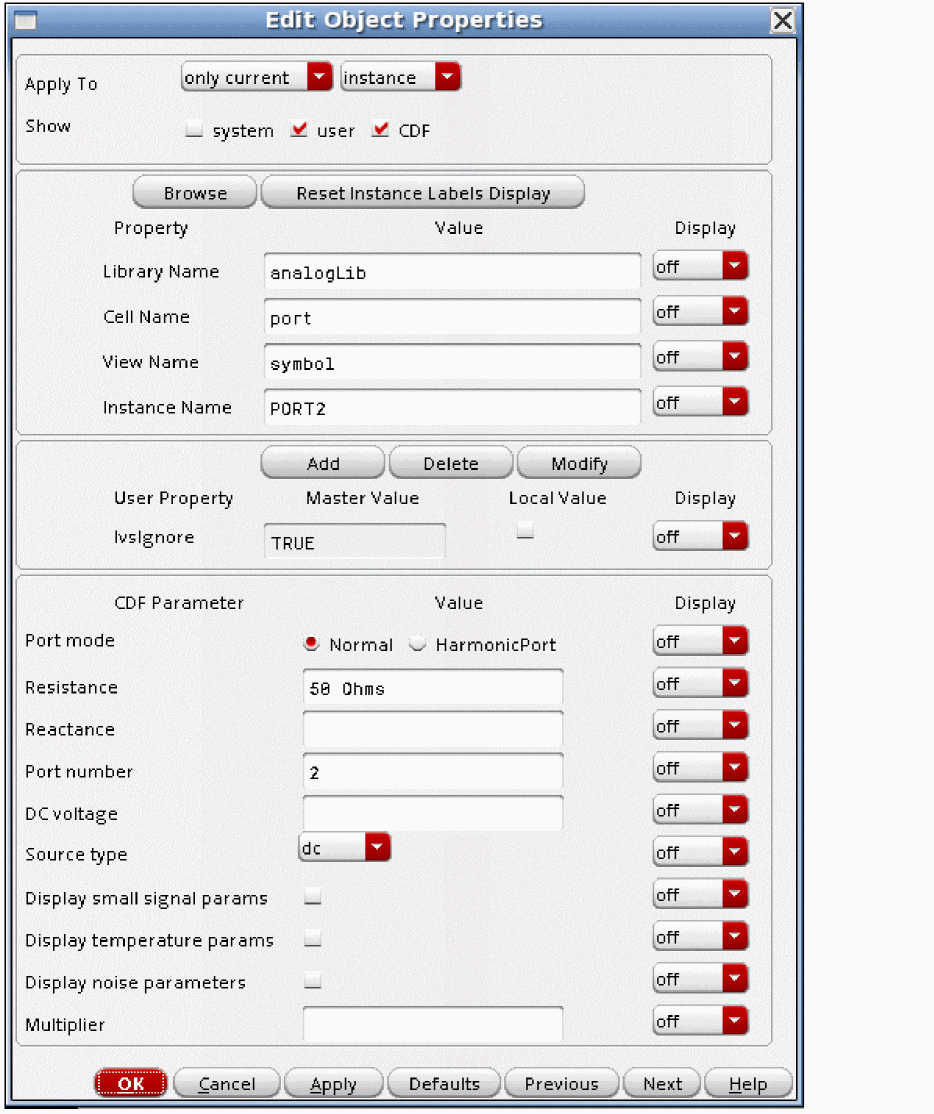The height and width of the screenshot is (1114, 934).
Task: Toggle the CDF show checkbox
Action: coord(379,130)
